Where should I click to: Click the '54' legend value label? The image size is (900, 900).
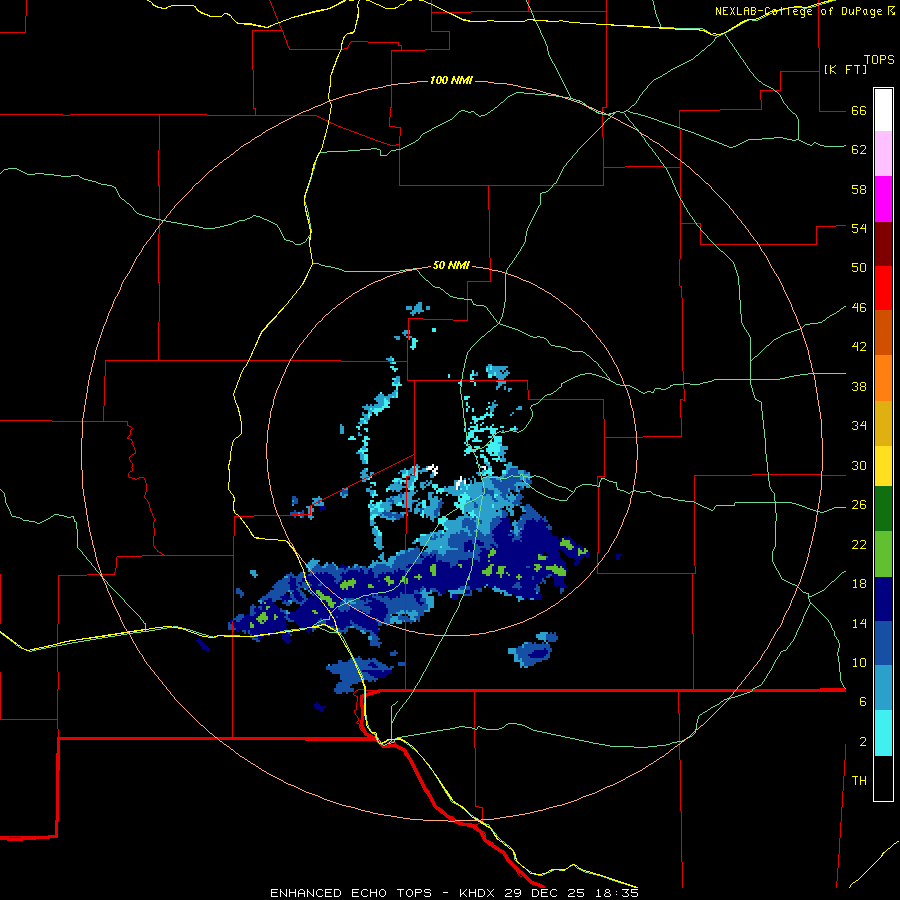859,228
